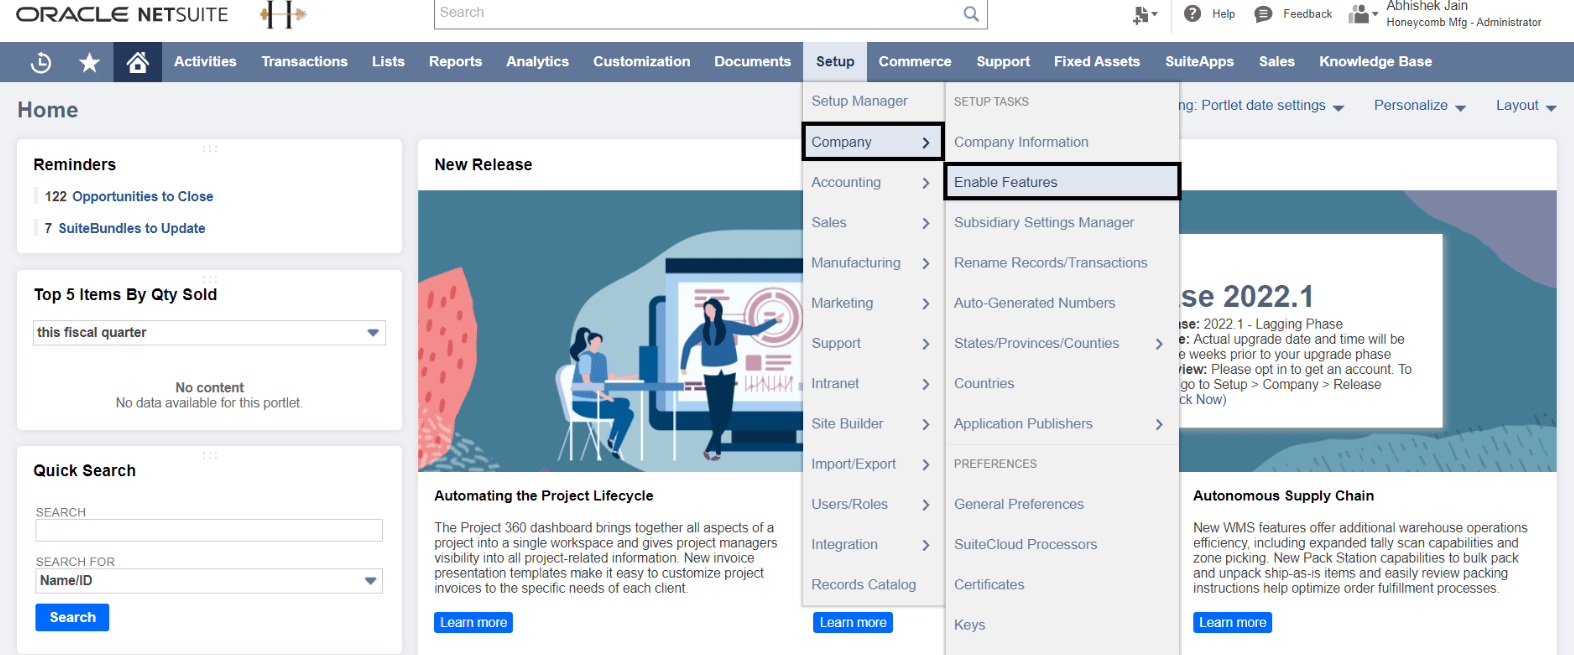Open the Documents menu
Screen dimensions: 1574x655
pos(752,62)
